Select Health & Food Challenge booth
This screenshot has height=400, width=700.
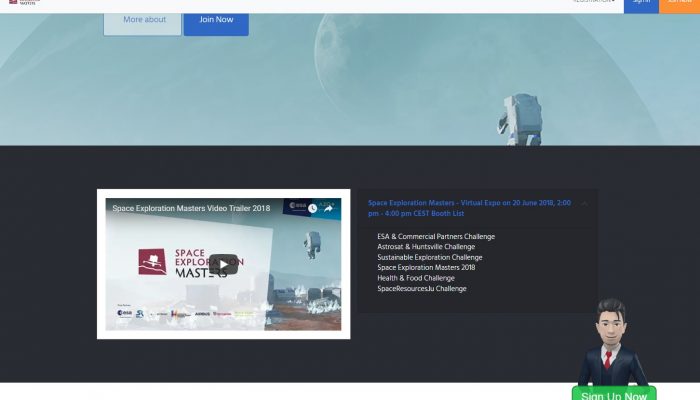tap(415, 278)
